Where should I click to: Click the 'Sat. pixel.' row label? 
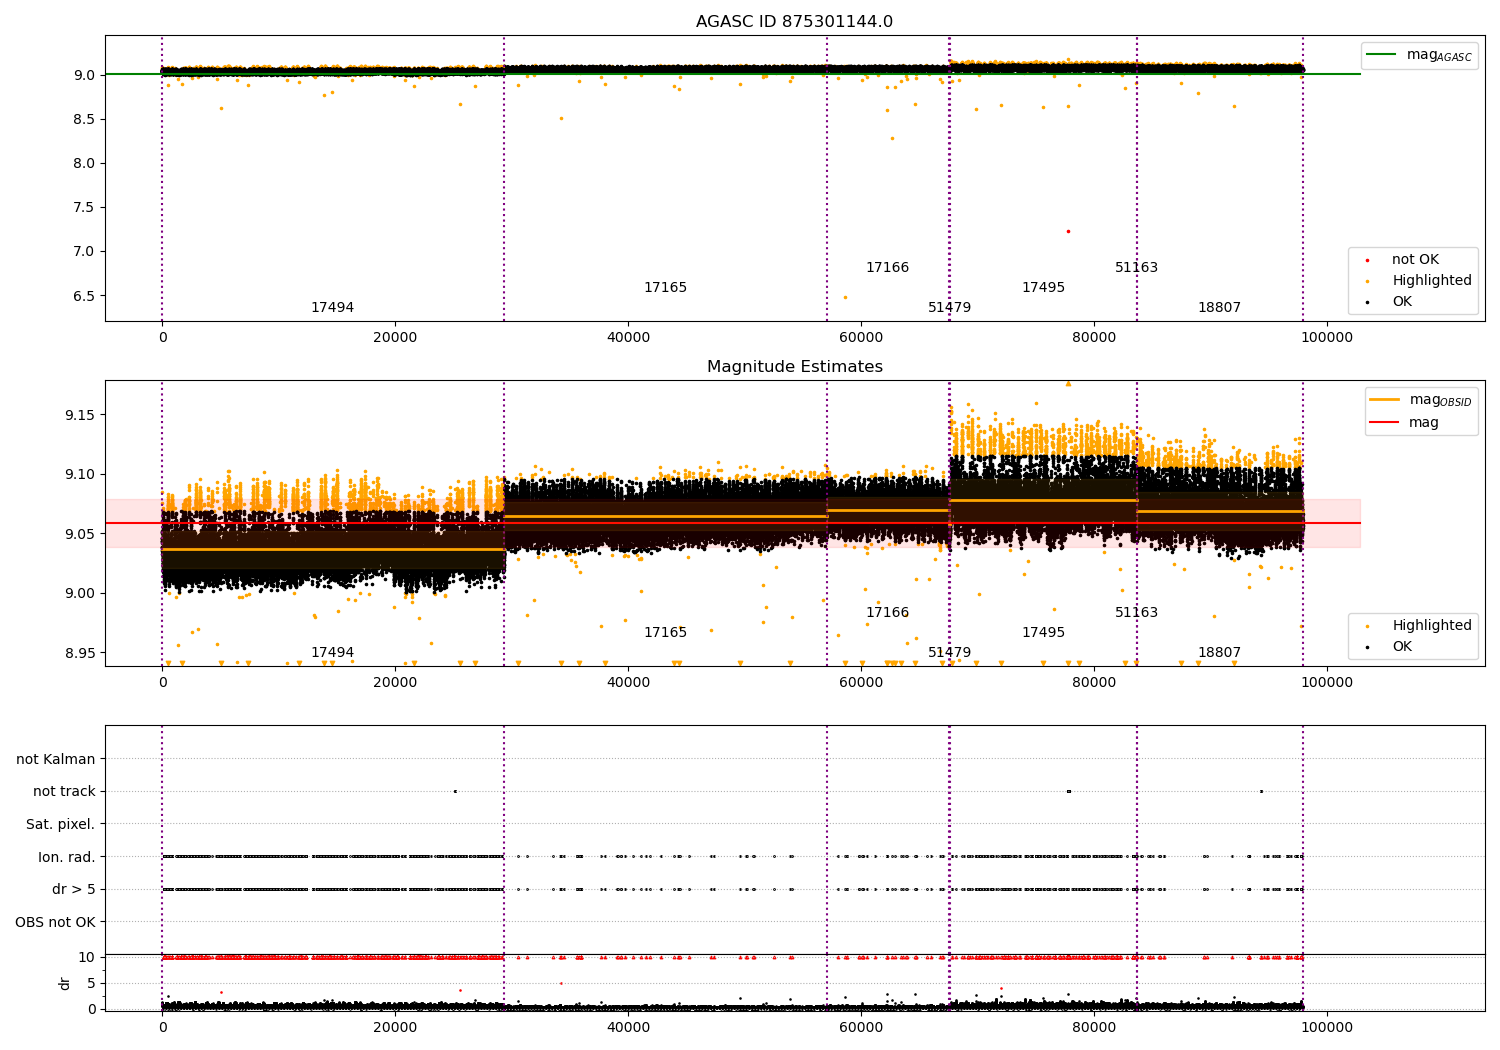point(60,825)
